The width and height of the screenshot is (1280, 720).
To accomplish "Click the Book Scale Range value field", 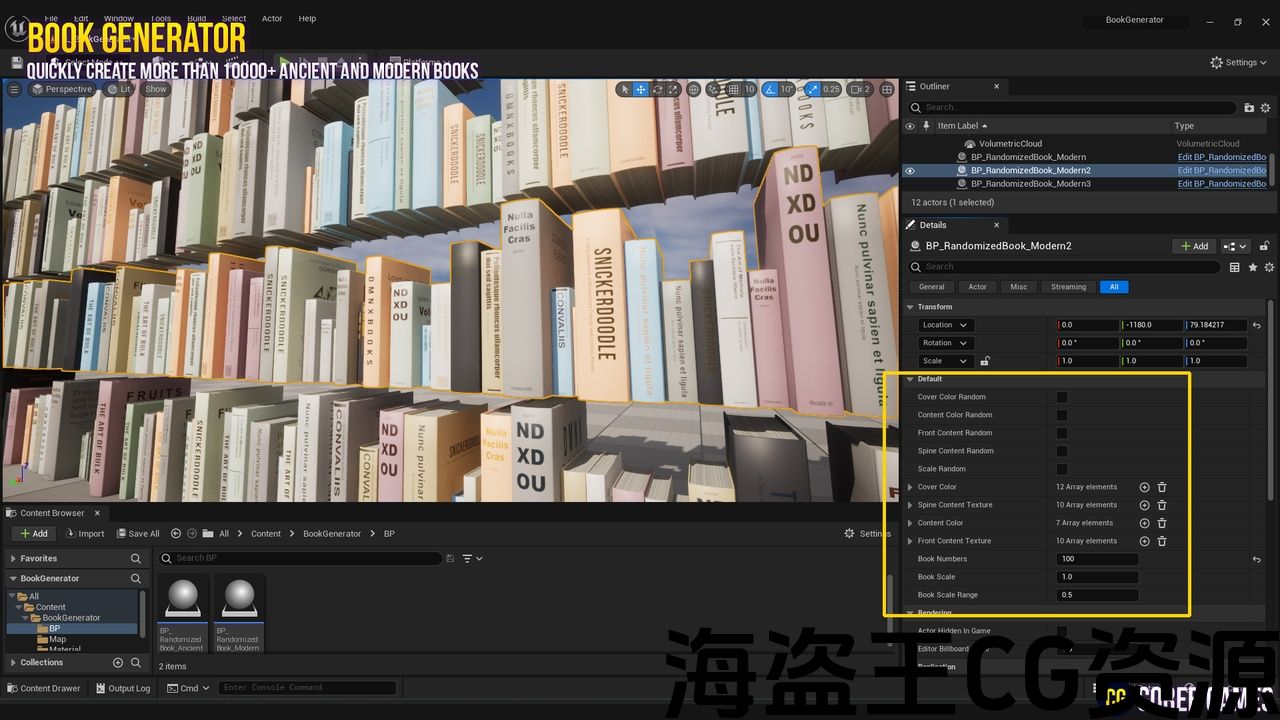I will click(1097, 595).
